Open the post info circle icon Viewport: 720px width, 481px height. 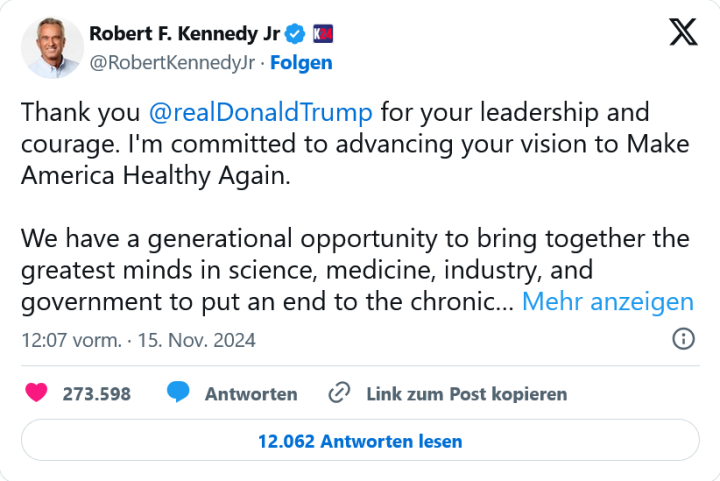coord(684,338)
